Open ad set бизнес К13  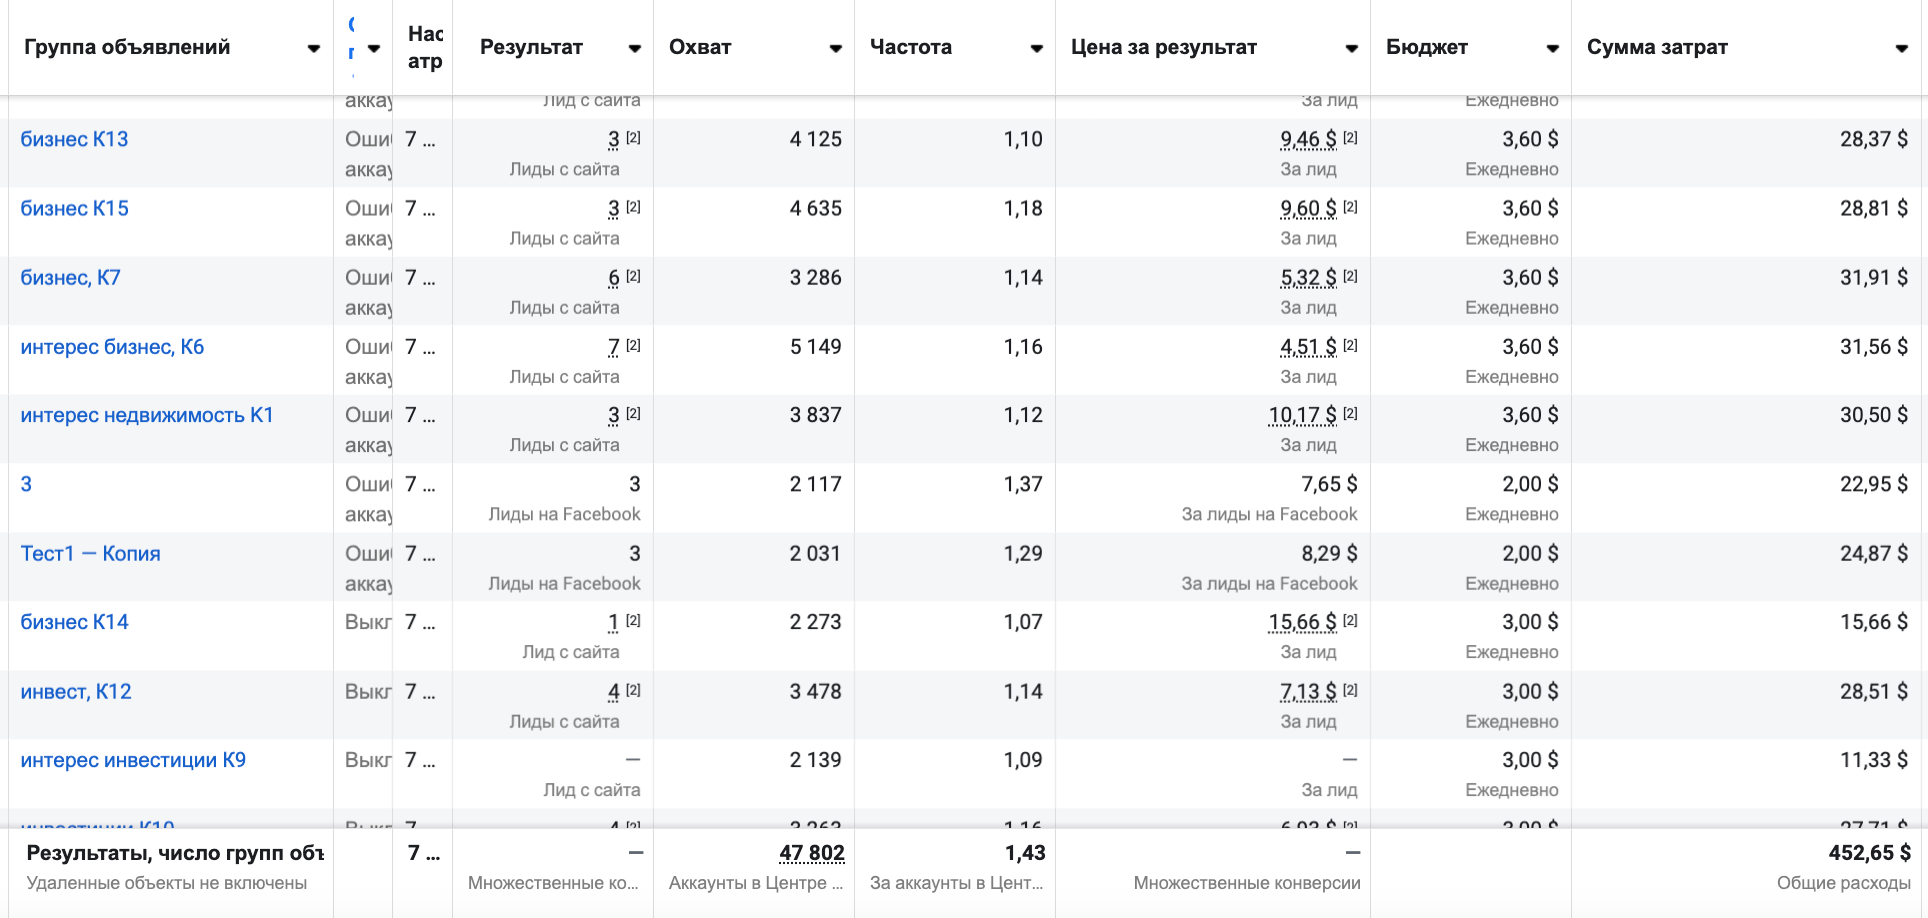(x=75, y=139)
